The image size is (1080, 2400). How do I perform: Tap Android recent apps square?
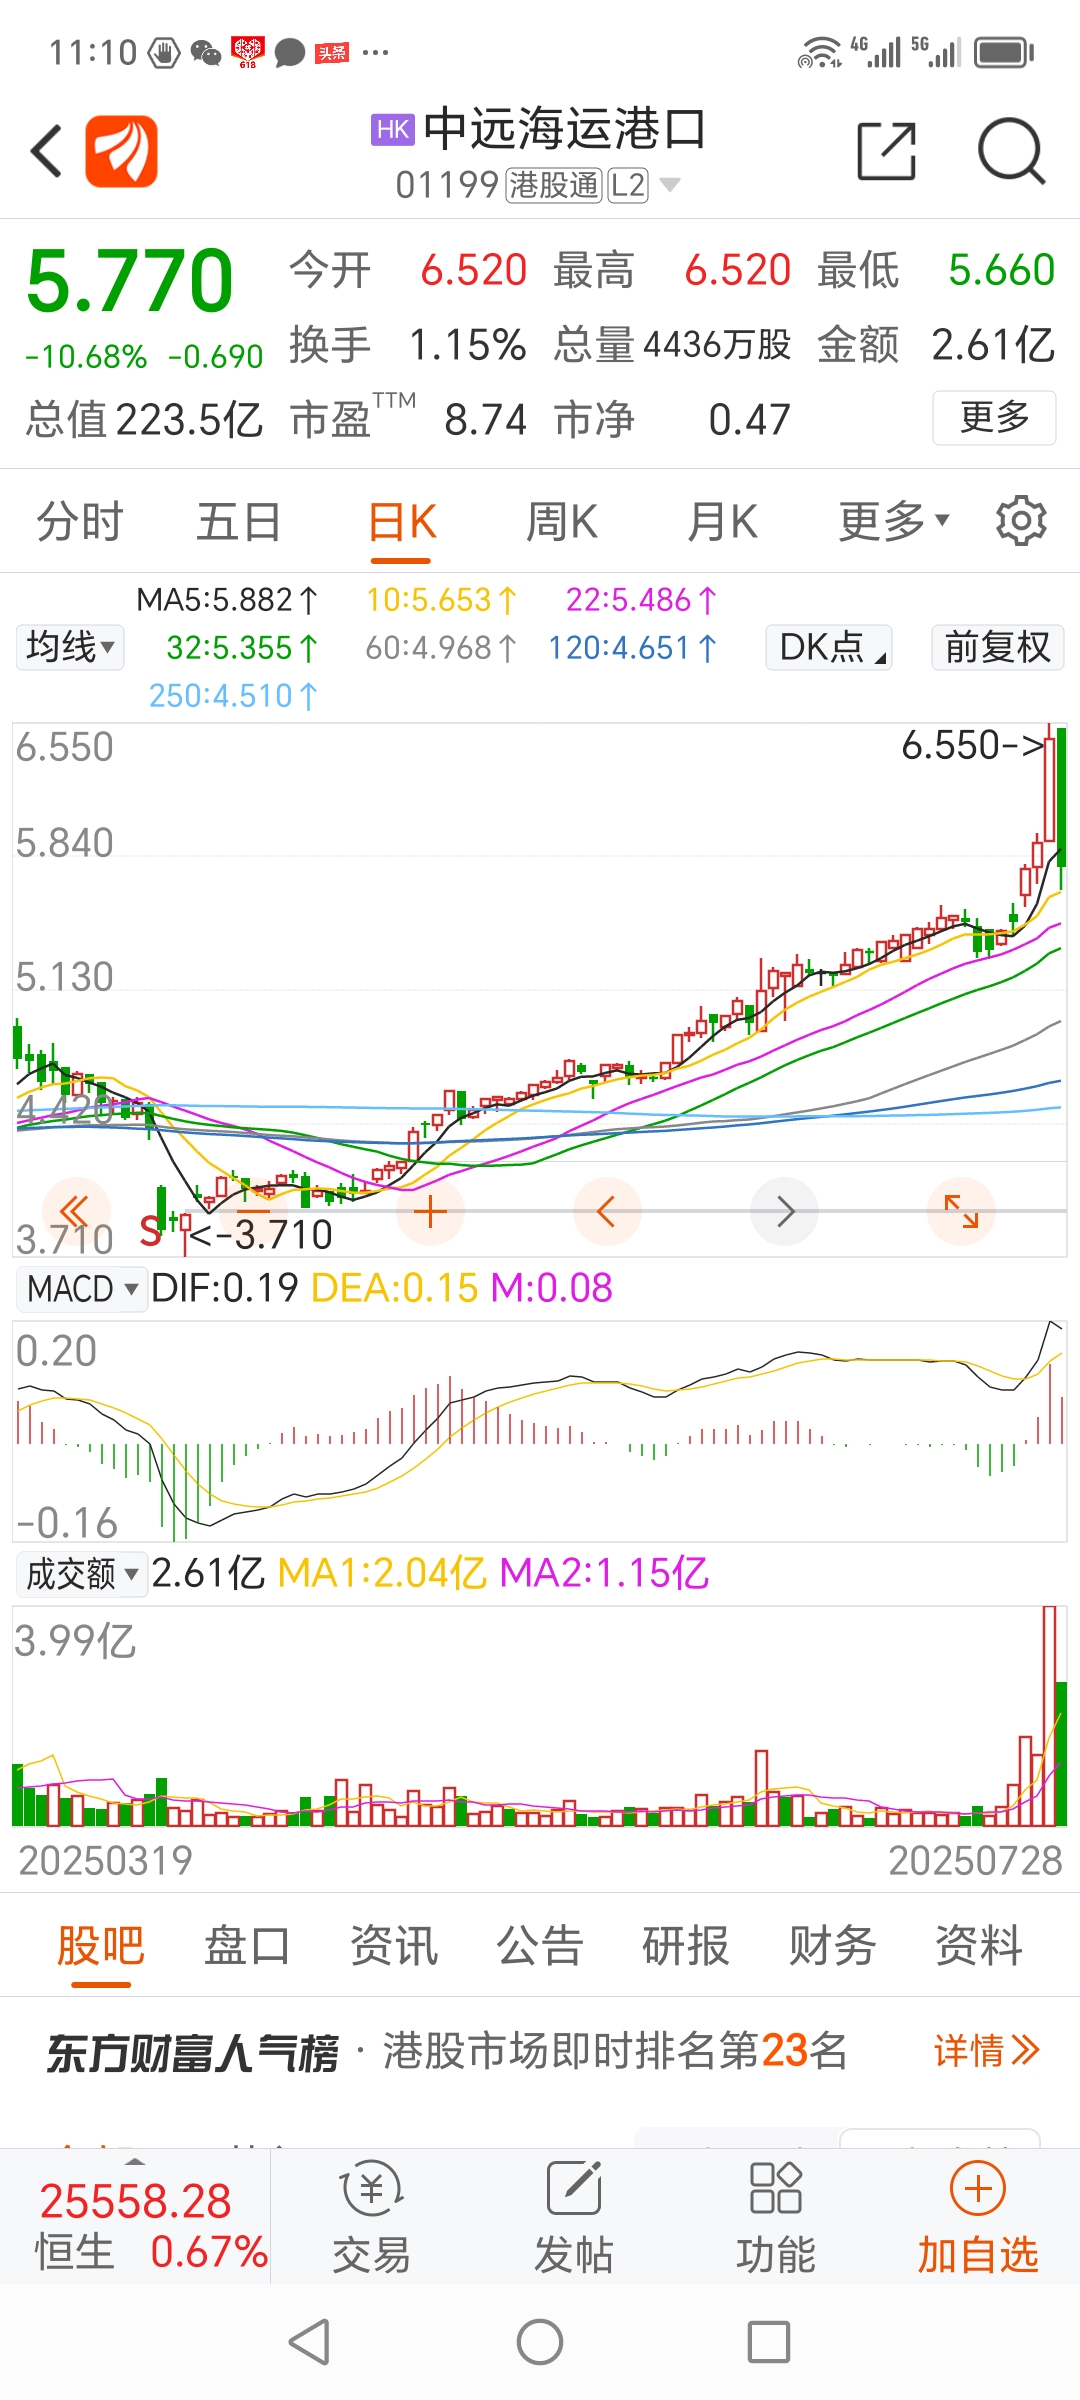point(769,2342)
